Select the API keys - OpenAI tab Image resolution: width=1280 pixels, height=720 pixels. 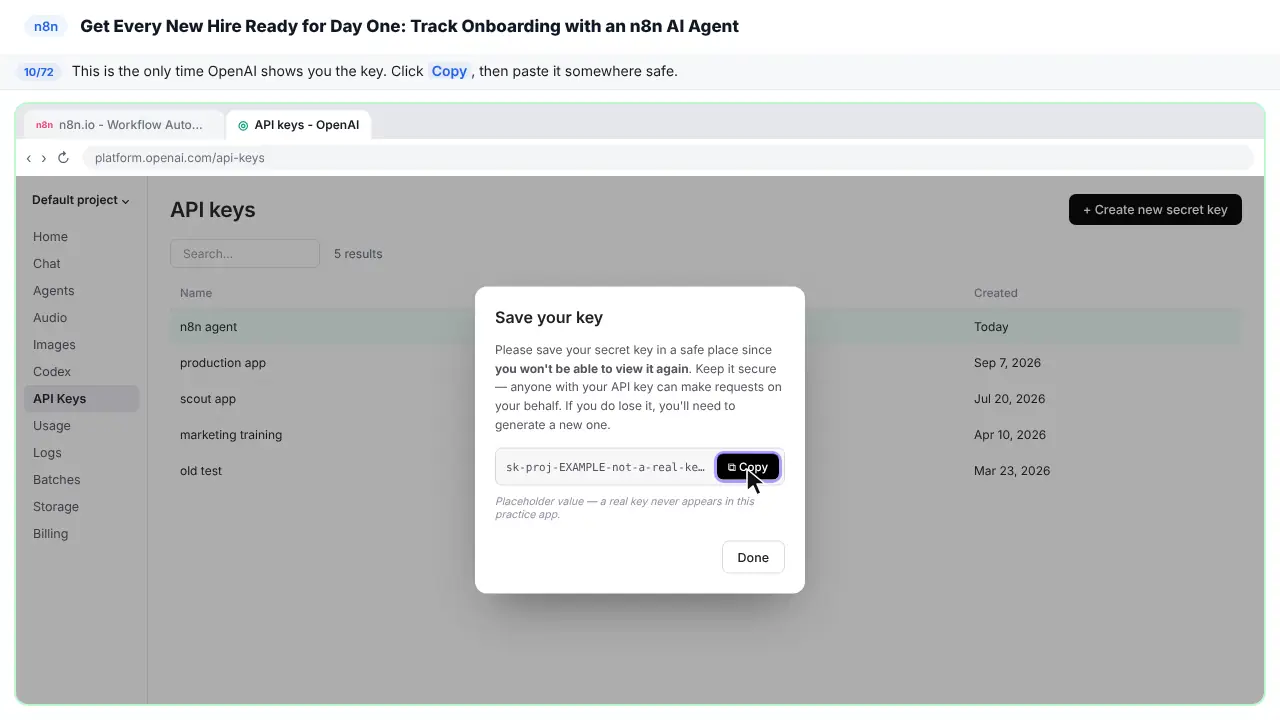299,125
